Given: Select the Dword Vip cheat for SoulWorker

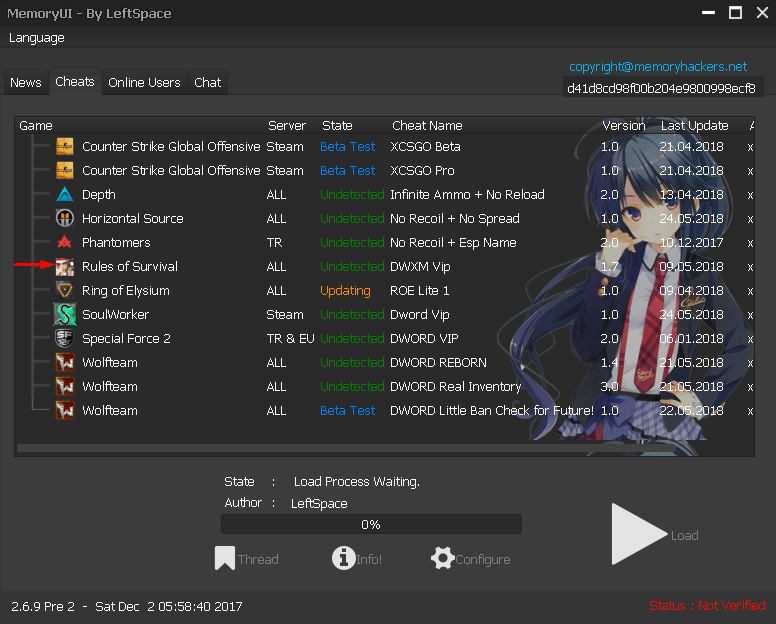Looking at the screenshot, I should tap(420, 315).
